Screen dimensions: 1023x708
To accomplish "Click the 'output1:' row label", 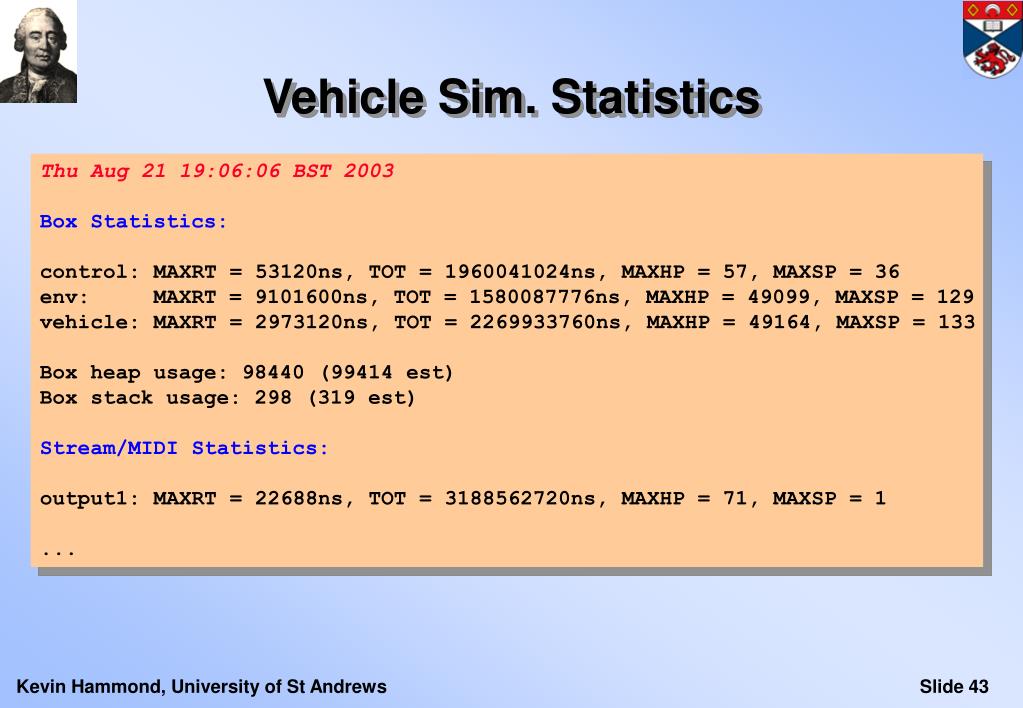I will (x=89, y=499).
